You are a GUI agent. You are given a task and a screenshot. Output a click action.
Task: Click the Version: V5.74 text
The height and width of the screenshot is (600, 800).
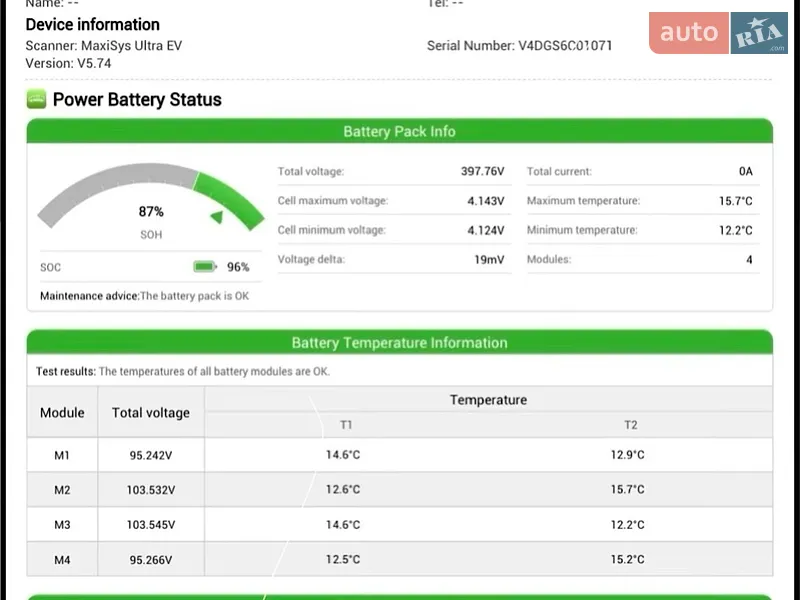click(x=68, y=63)
